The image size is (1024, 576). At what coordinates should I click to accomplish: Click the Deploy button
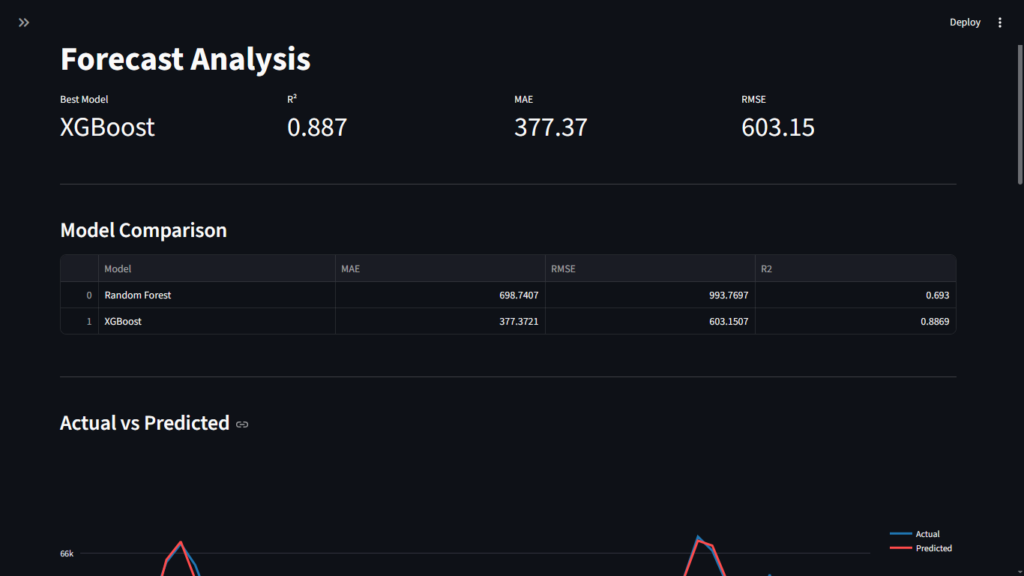965,22
